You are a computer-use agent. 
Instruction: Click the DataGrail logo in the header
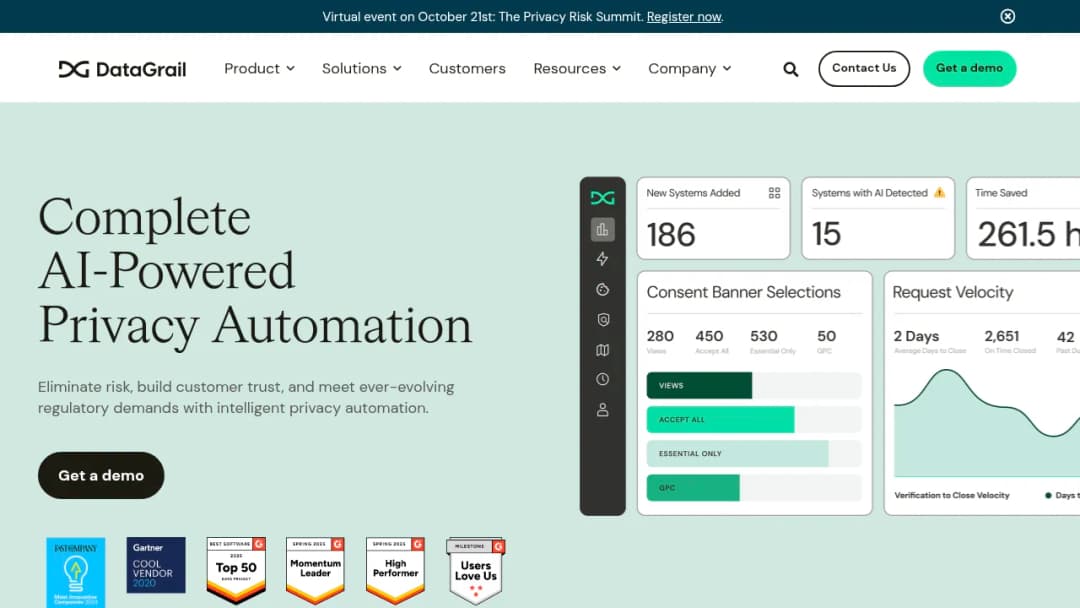122,69
